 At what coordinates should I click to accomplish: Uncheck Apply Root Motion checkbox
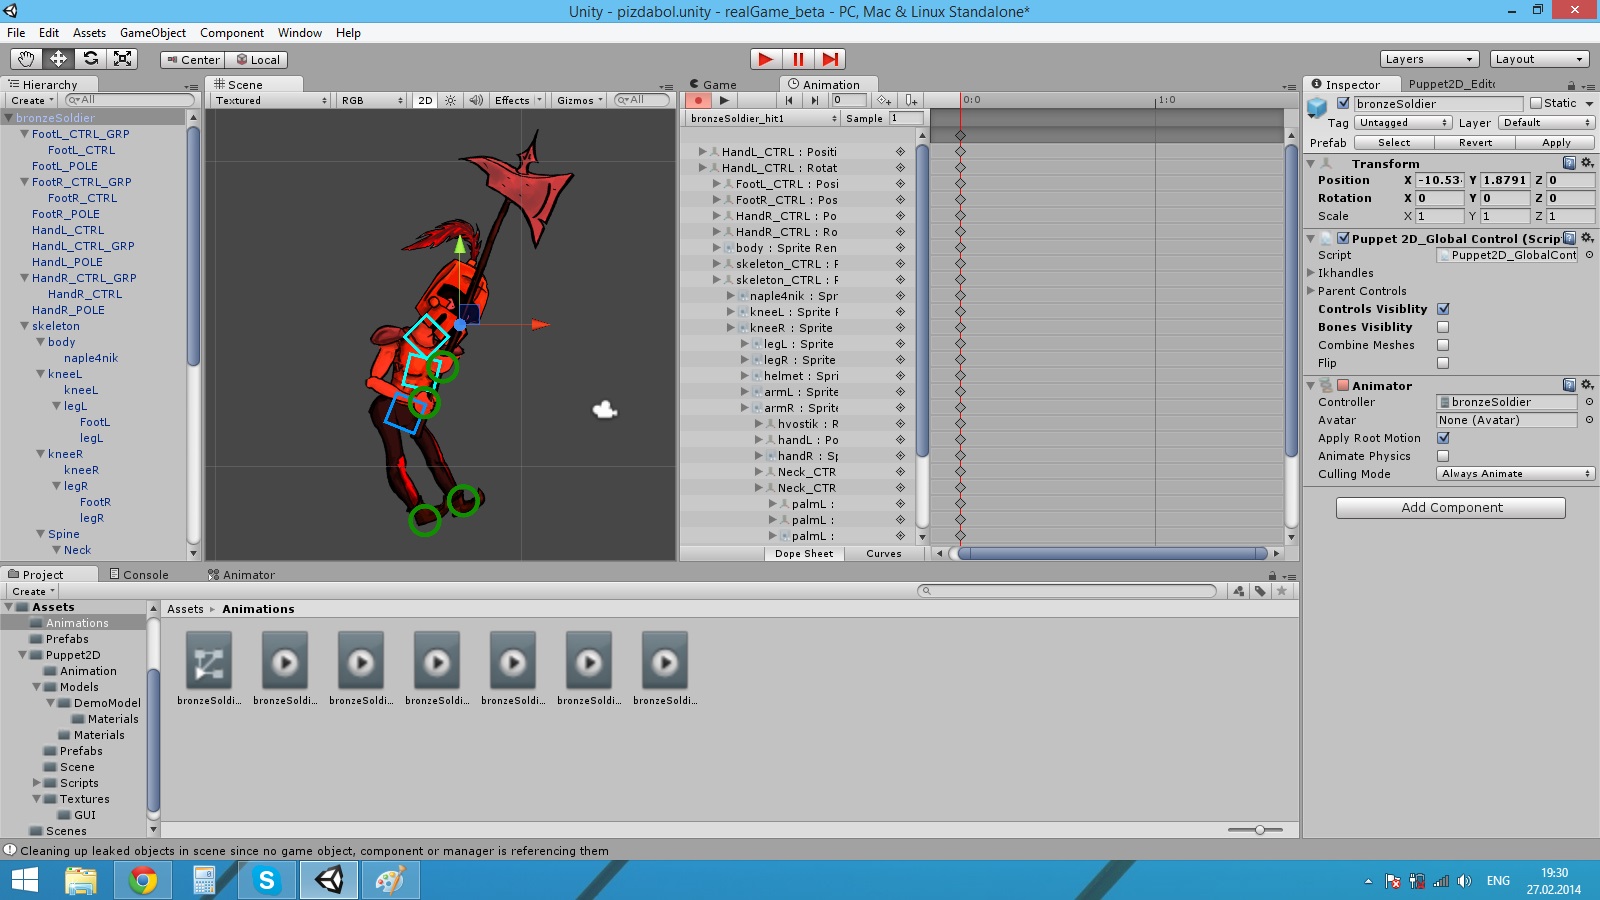1443,438
